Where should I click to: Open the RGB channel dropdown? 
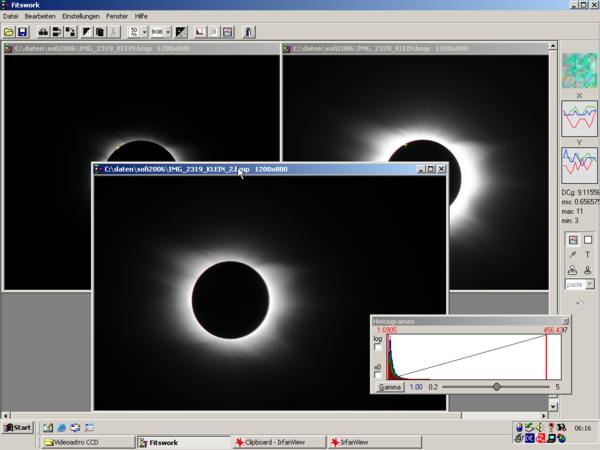pos(168,32)
